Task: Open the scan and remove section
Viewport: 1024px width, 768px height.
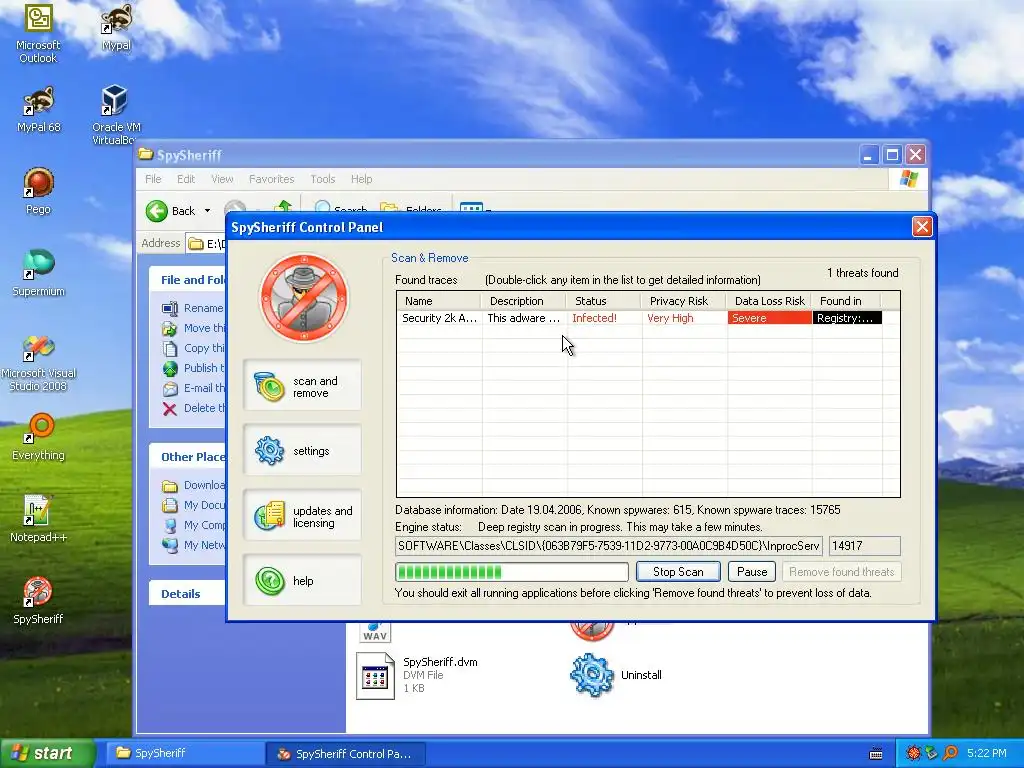Action: point(302,386)
